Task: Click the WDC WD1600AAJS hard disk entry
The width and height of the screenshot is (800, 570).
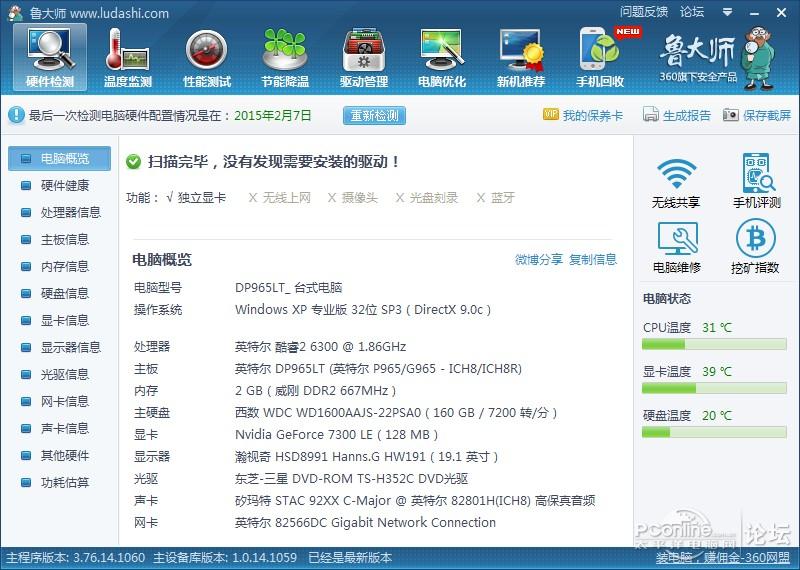Action: (396, 413)
